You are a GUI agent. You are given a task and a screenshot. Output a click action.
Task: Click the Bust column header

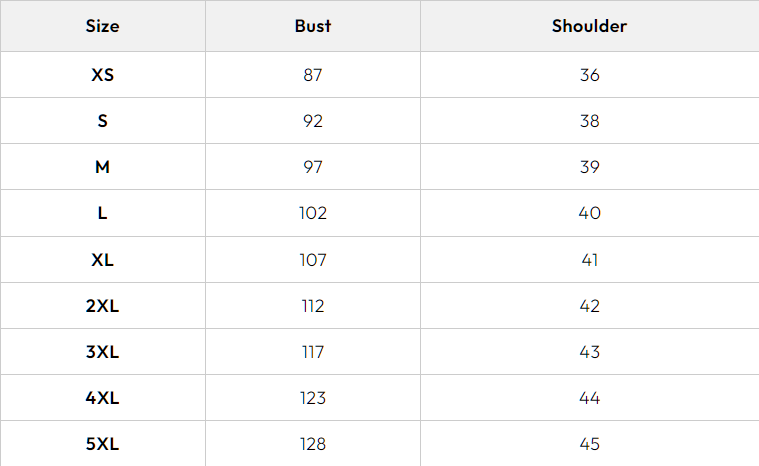coord(313,26)
